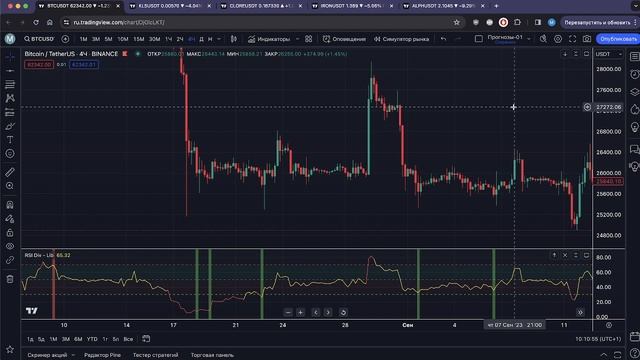This screenshot has width=640, height=360.
Task: Move the RSI pane up
Action: tap(554, 255)
